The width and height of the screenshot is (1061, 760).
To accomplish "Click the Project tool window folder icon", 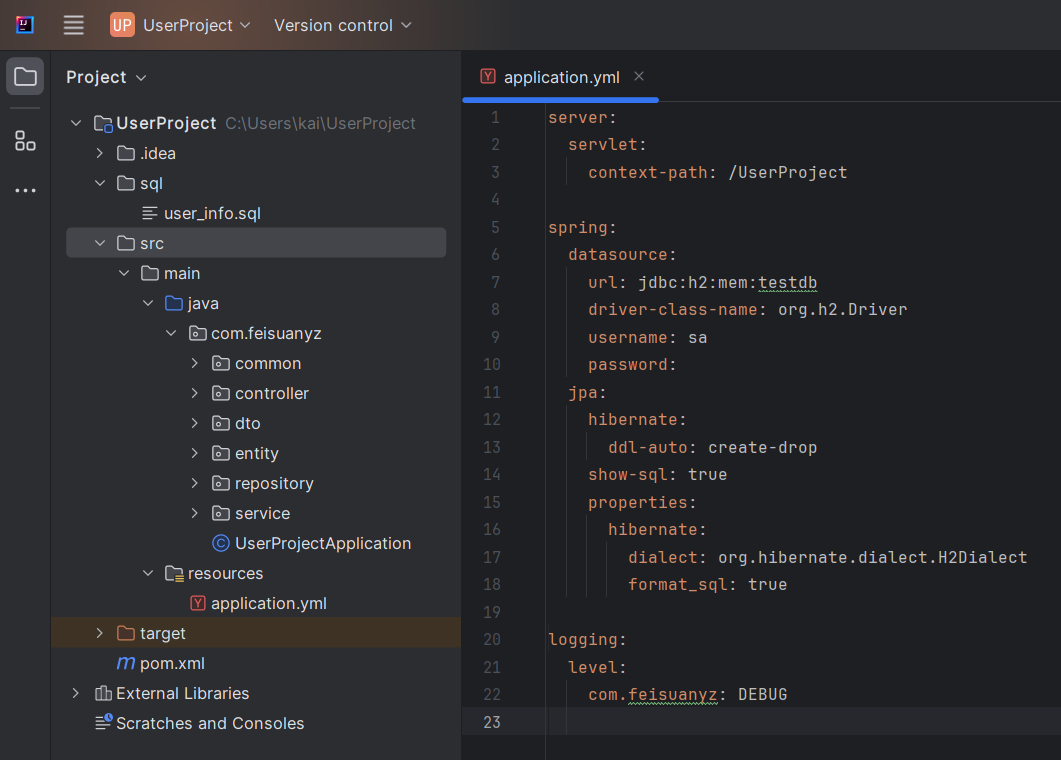I will pyautogui.click(x=25, y=77).
